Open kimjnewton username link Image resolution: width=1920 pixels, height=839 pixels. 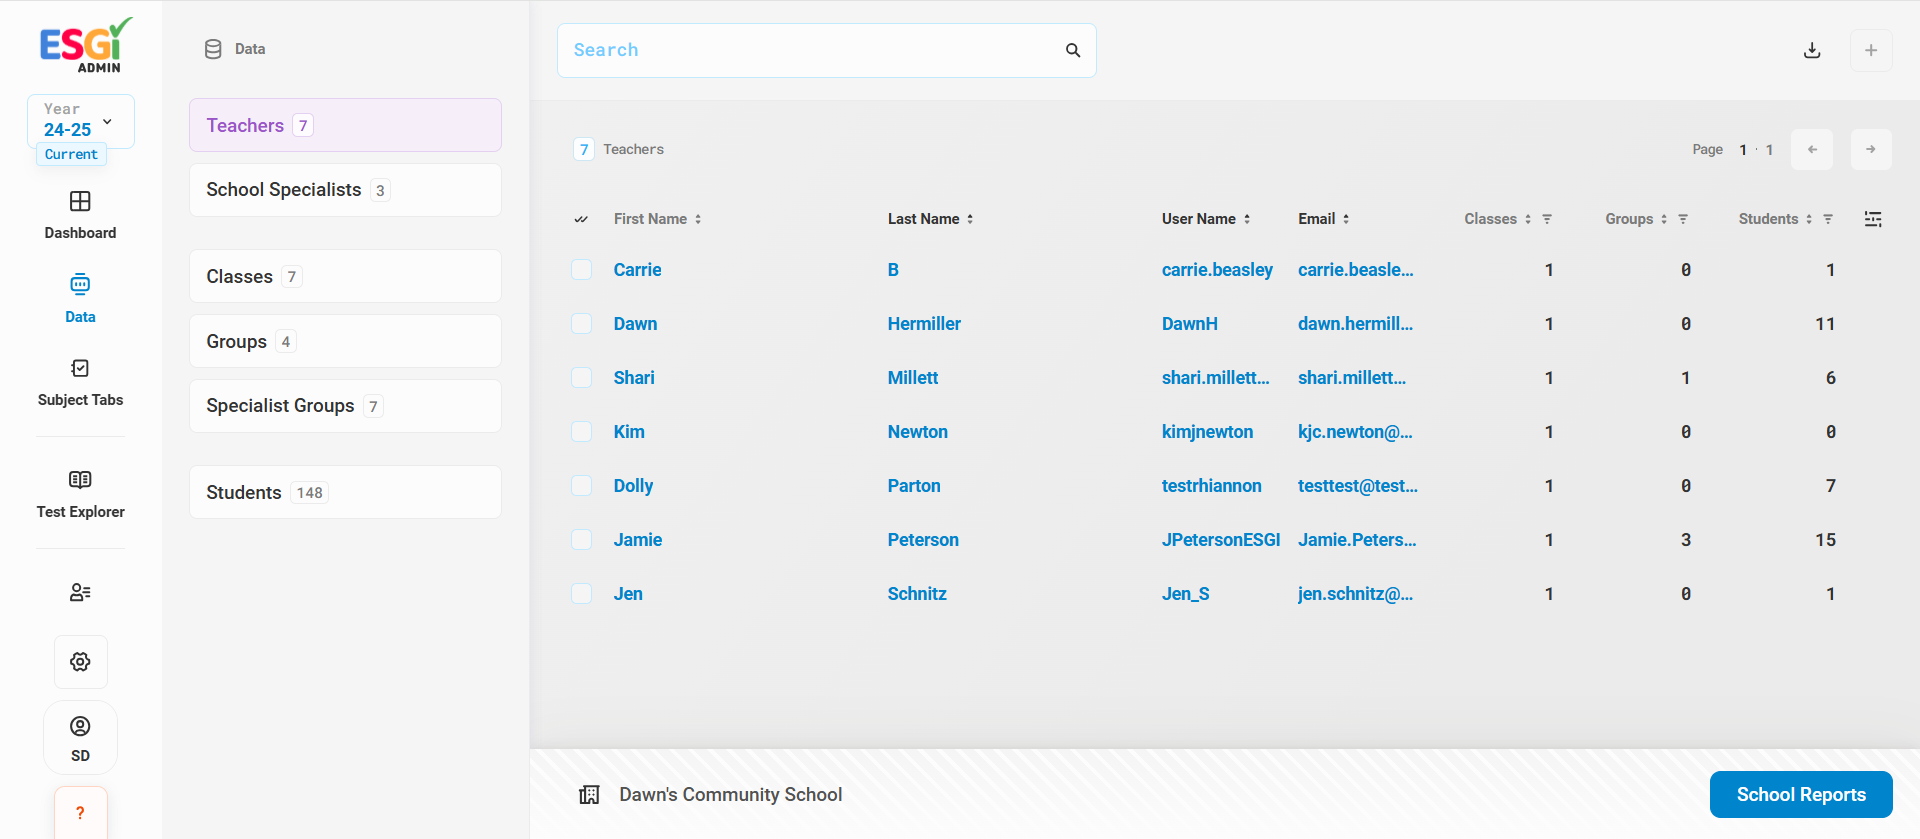1207,432
